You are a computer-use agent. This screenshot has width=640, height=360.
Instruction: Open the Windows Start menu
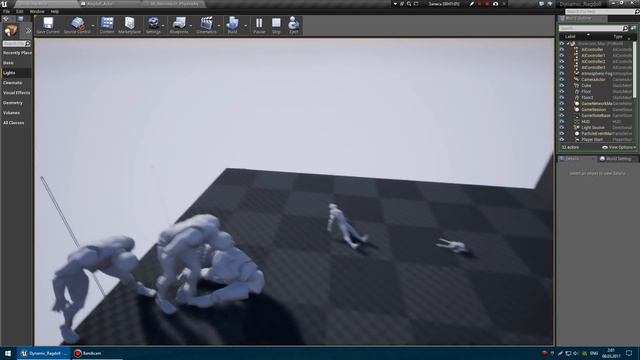coord(8,353)
